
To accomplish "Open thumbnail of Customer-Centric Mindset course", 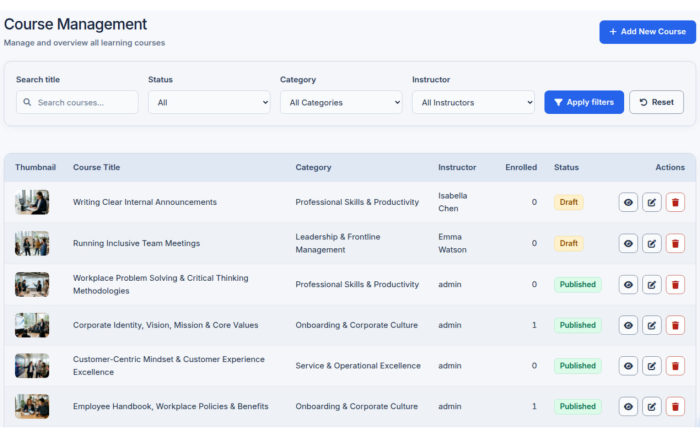I will click(x=32, y=366).
